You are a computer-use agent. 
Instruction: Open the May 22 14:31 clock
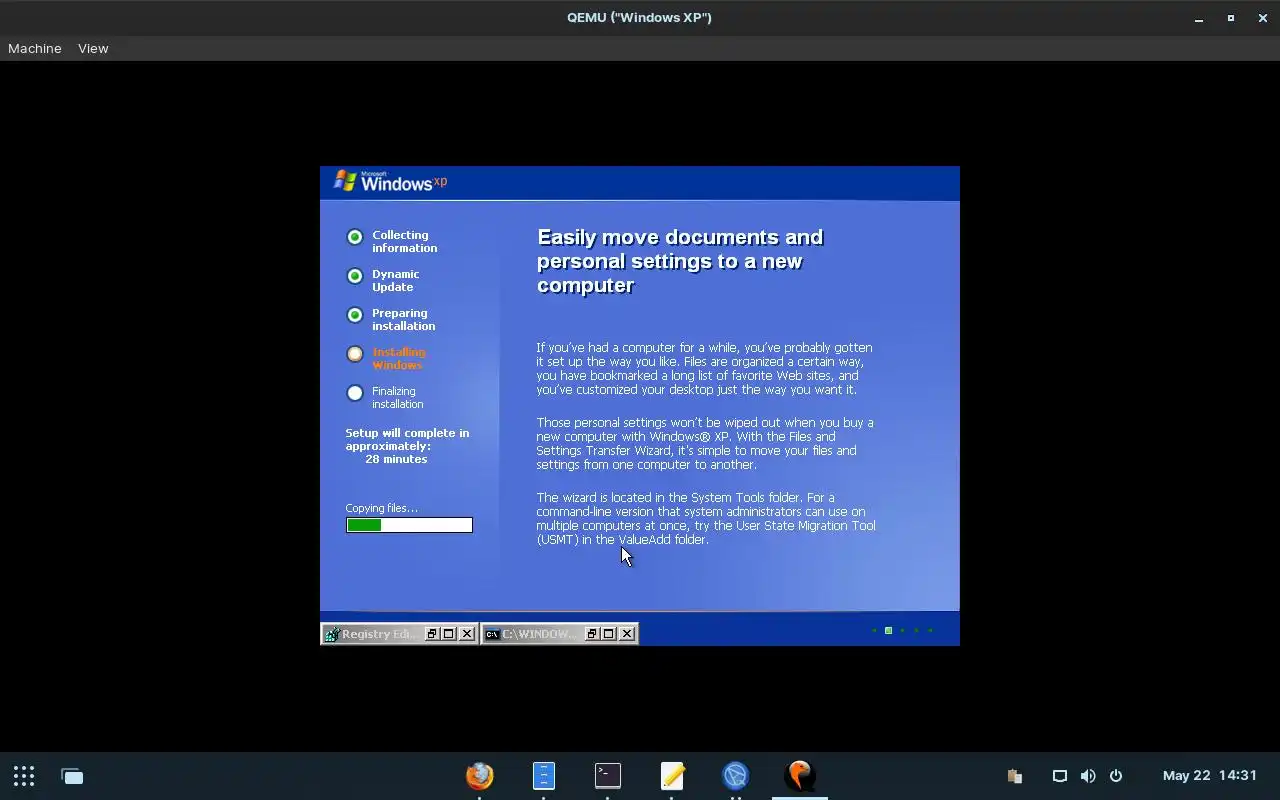[1210, 776]
